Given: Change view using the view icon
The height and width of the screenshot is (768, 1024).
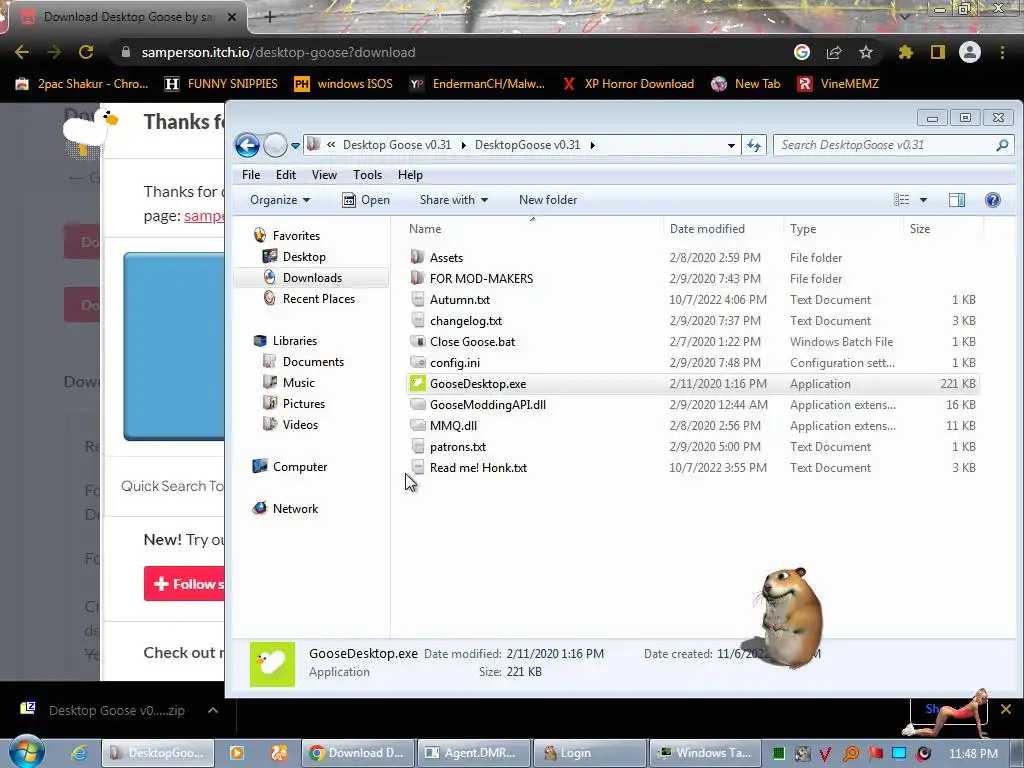Looking at the screenshot, I should click(901, 200).
